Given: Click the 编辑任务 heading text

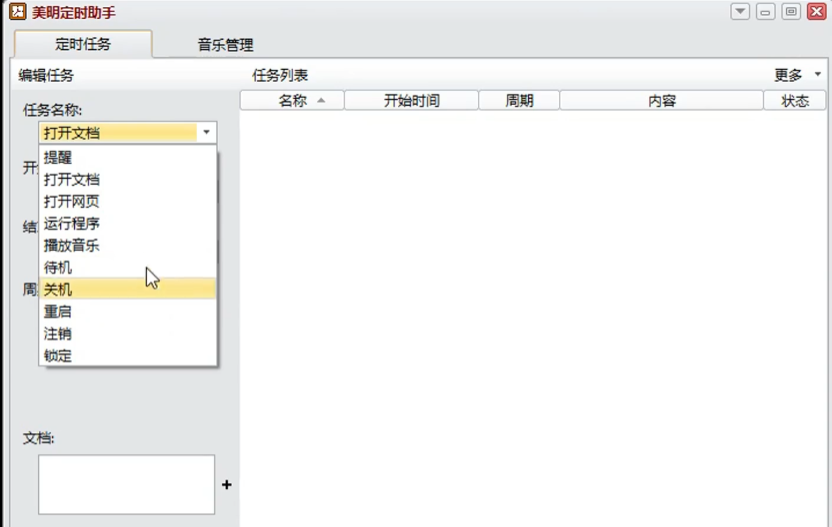Looking at the screenshot, I should [46, 75].
